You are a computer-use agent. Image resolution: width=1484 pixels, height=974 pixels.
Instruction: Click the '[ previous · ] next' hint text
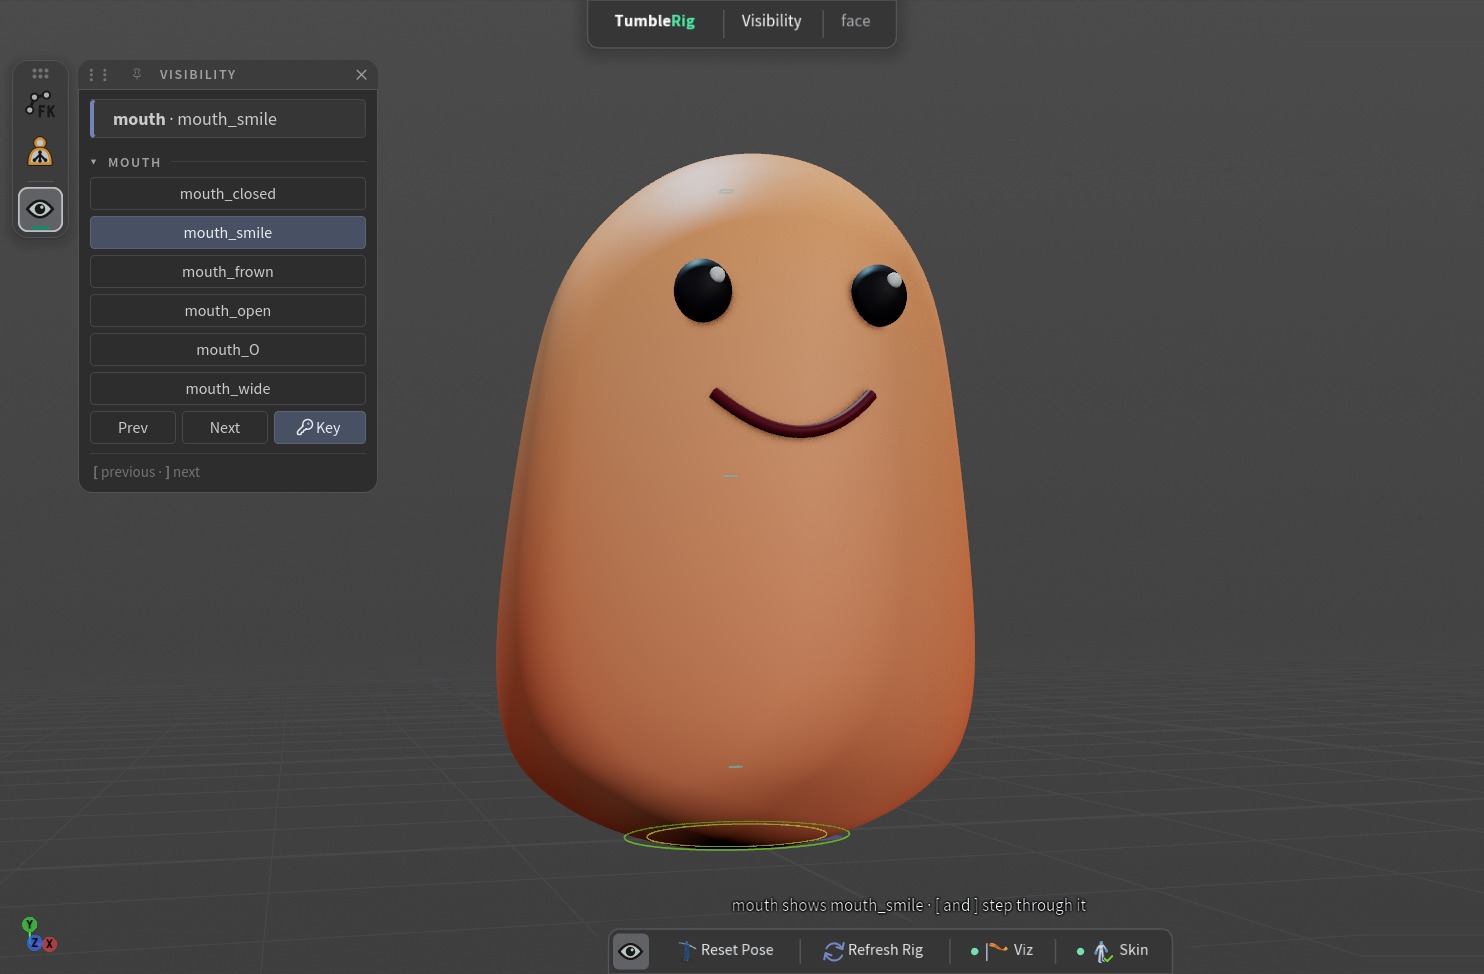(147, 472)
